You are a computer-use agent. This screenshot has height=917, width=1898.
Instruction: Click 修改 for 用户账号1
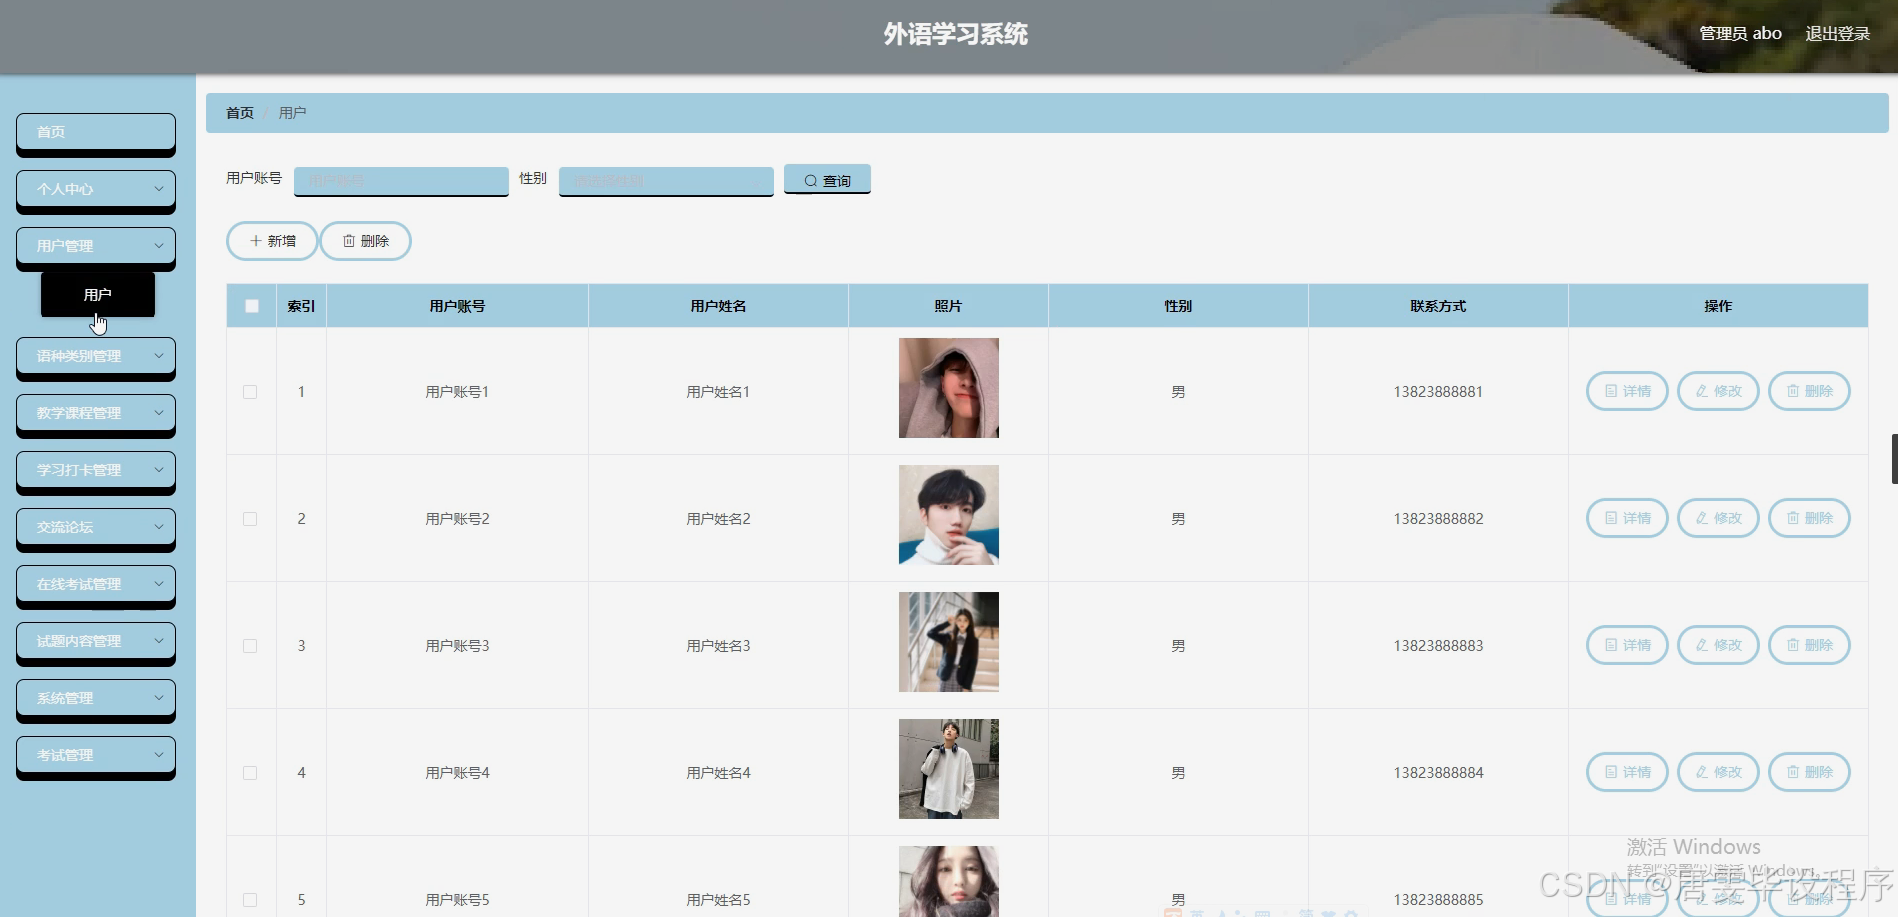coord(1718,391)
